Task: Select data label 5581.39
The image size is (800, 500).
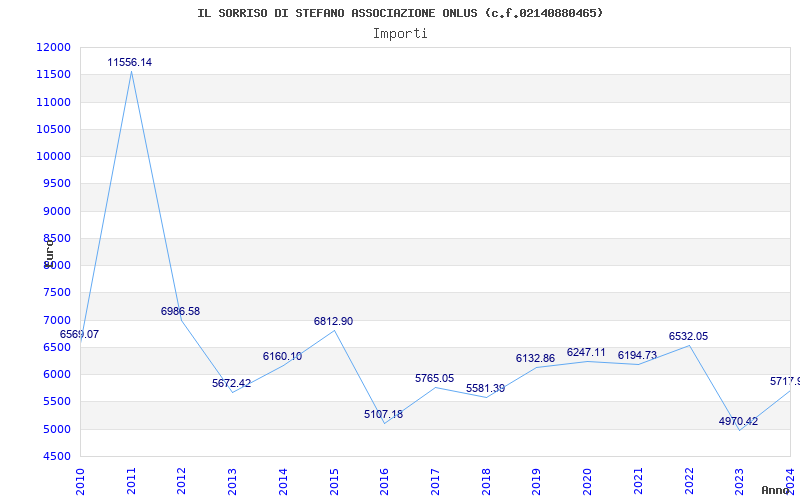Action: (x=486, y=388)
